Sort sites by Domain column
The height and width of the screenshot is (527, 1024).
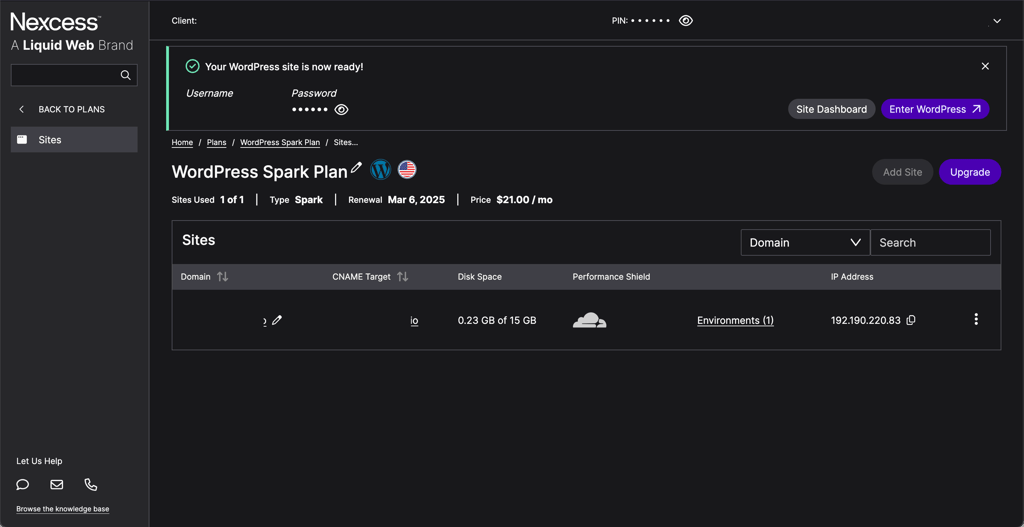pyautogui.click(x=223, y=277)
